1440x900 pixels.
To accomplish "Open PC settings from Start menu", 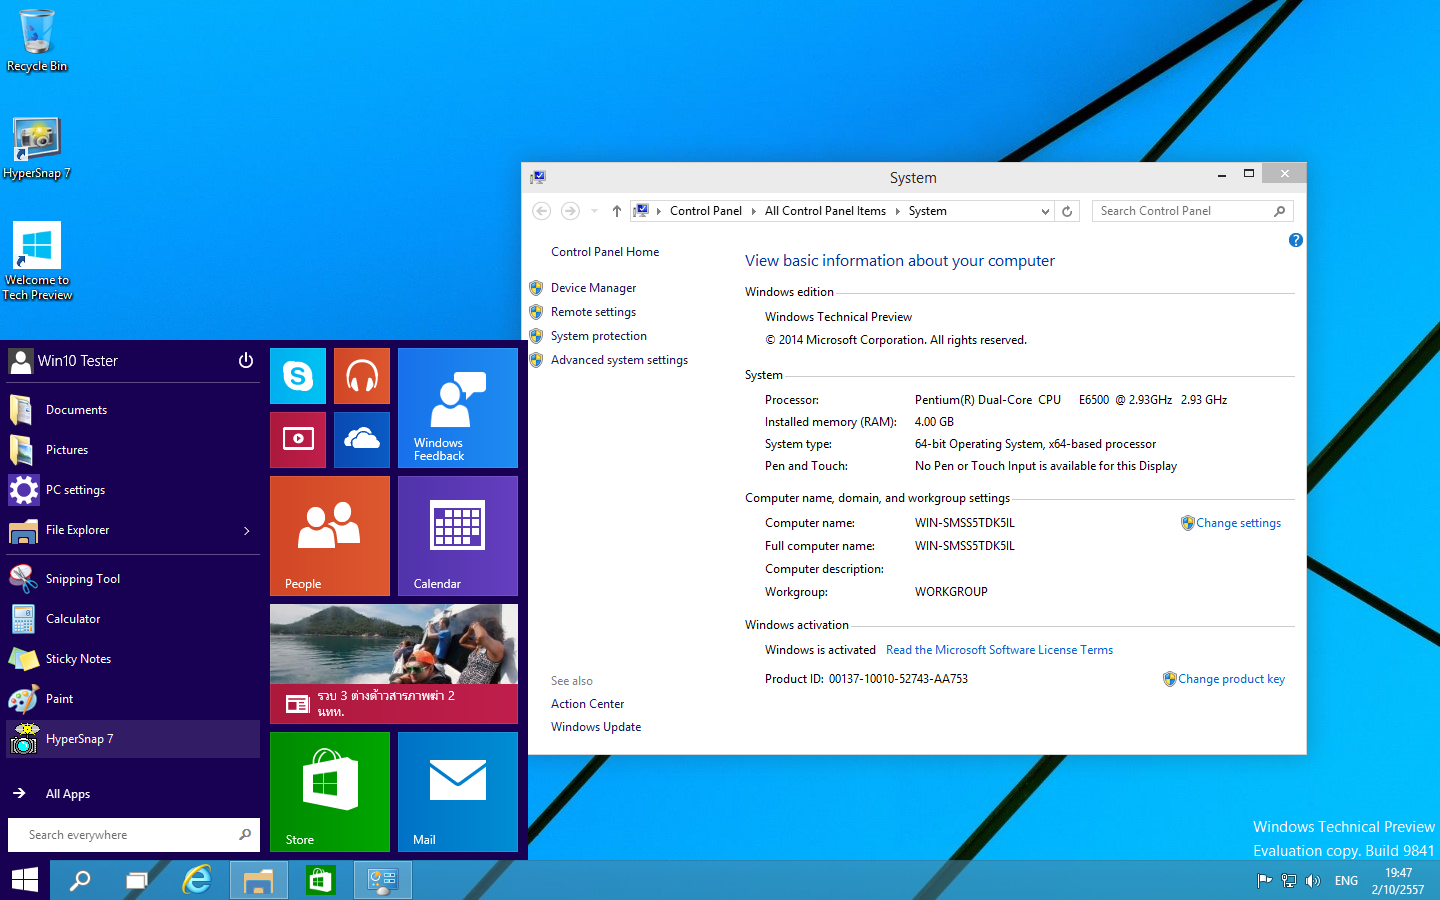I will tap(75, 490).
